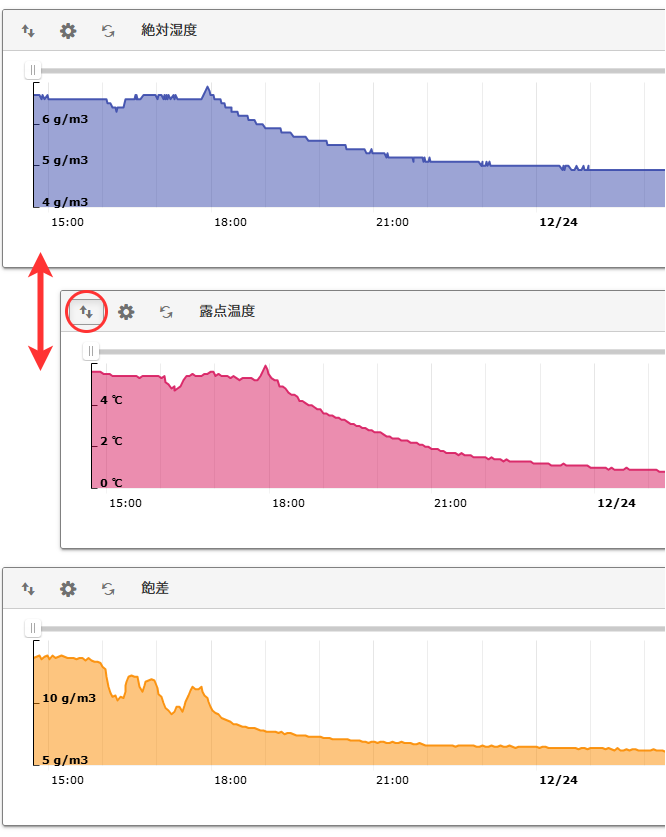Screen dimensions: 666x837
Task: Click reorder arrows icon on 絶対湿度 panel
Action: click(x=28, y=31)
